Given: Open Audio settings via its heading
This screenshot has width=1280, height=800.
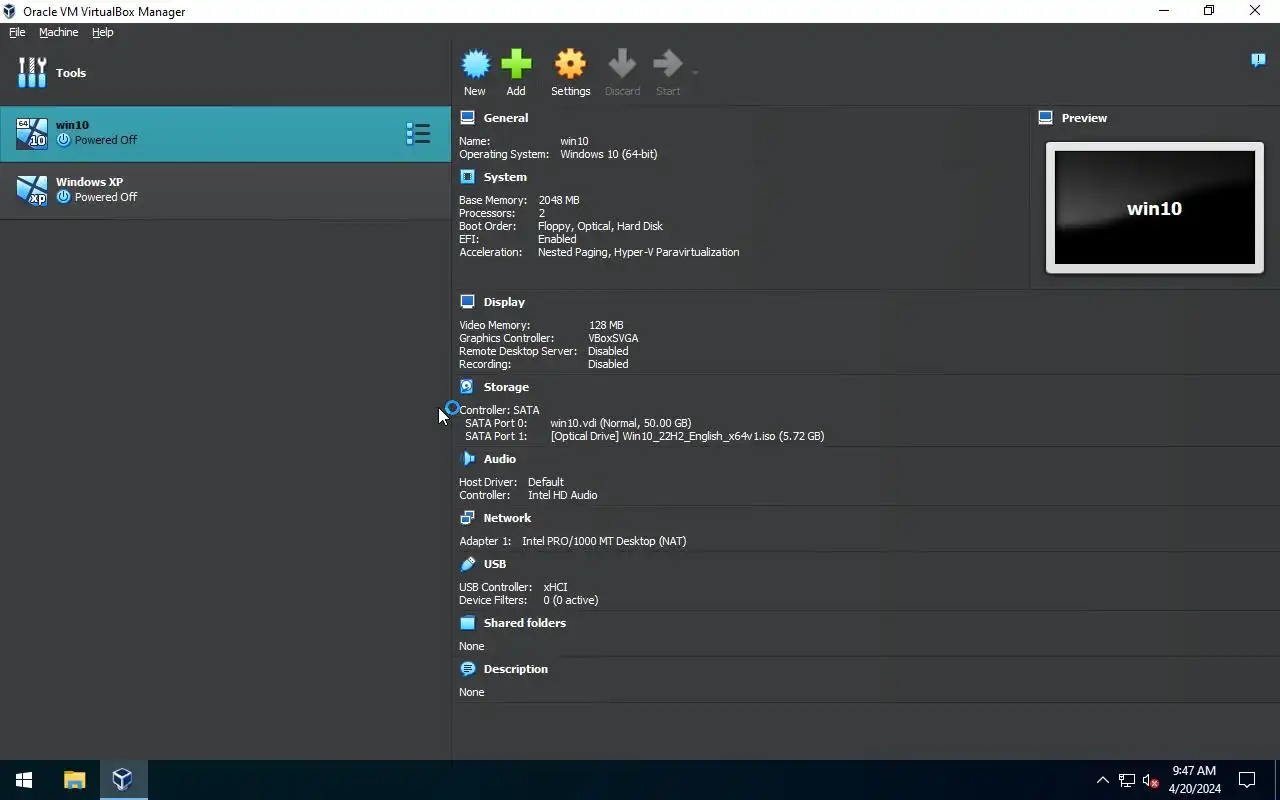Looking at the screenshot, I should click(500, 459).
